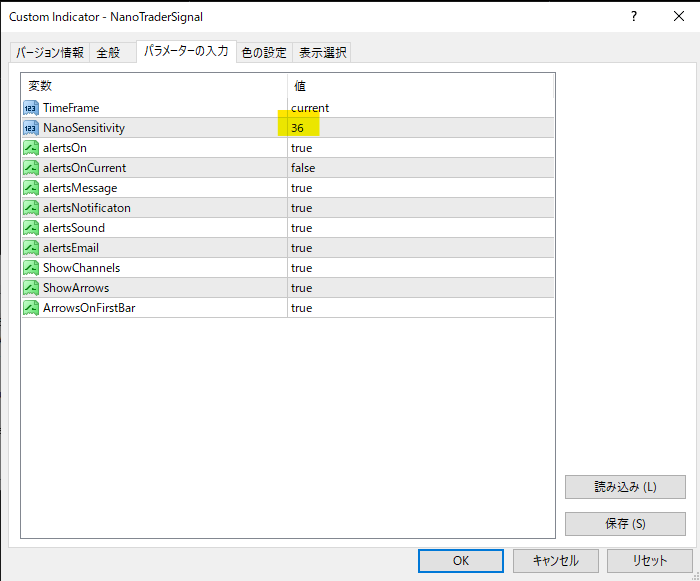Select the alertsSound variable name
700x581 pixels.
pos(74,228)
